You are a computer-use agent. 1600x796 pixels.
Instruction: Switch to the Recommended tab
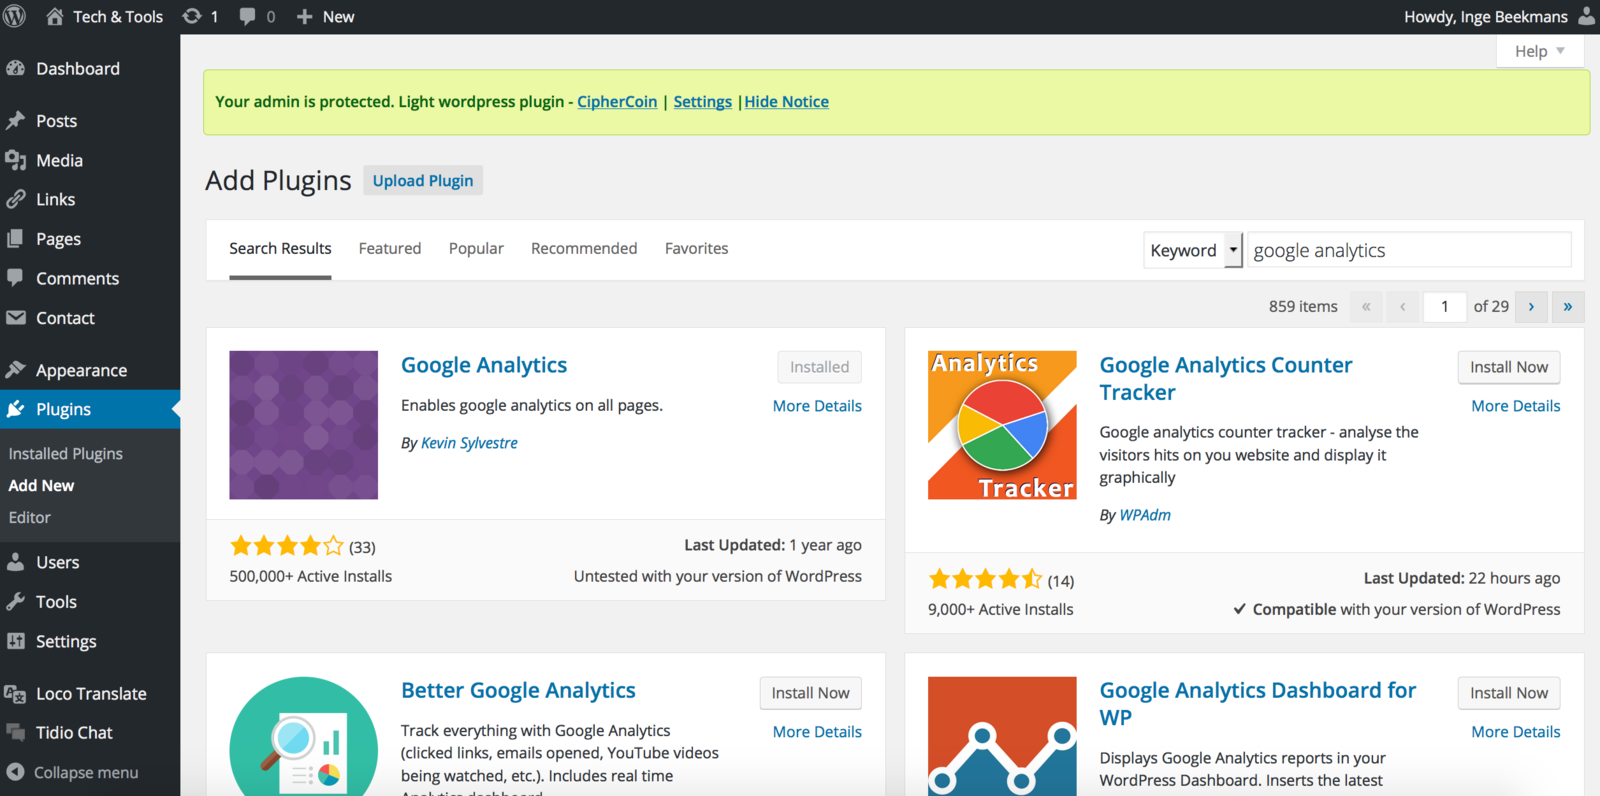pyautogui.click(x=584, y=249)
